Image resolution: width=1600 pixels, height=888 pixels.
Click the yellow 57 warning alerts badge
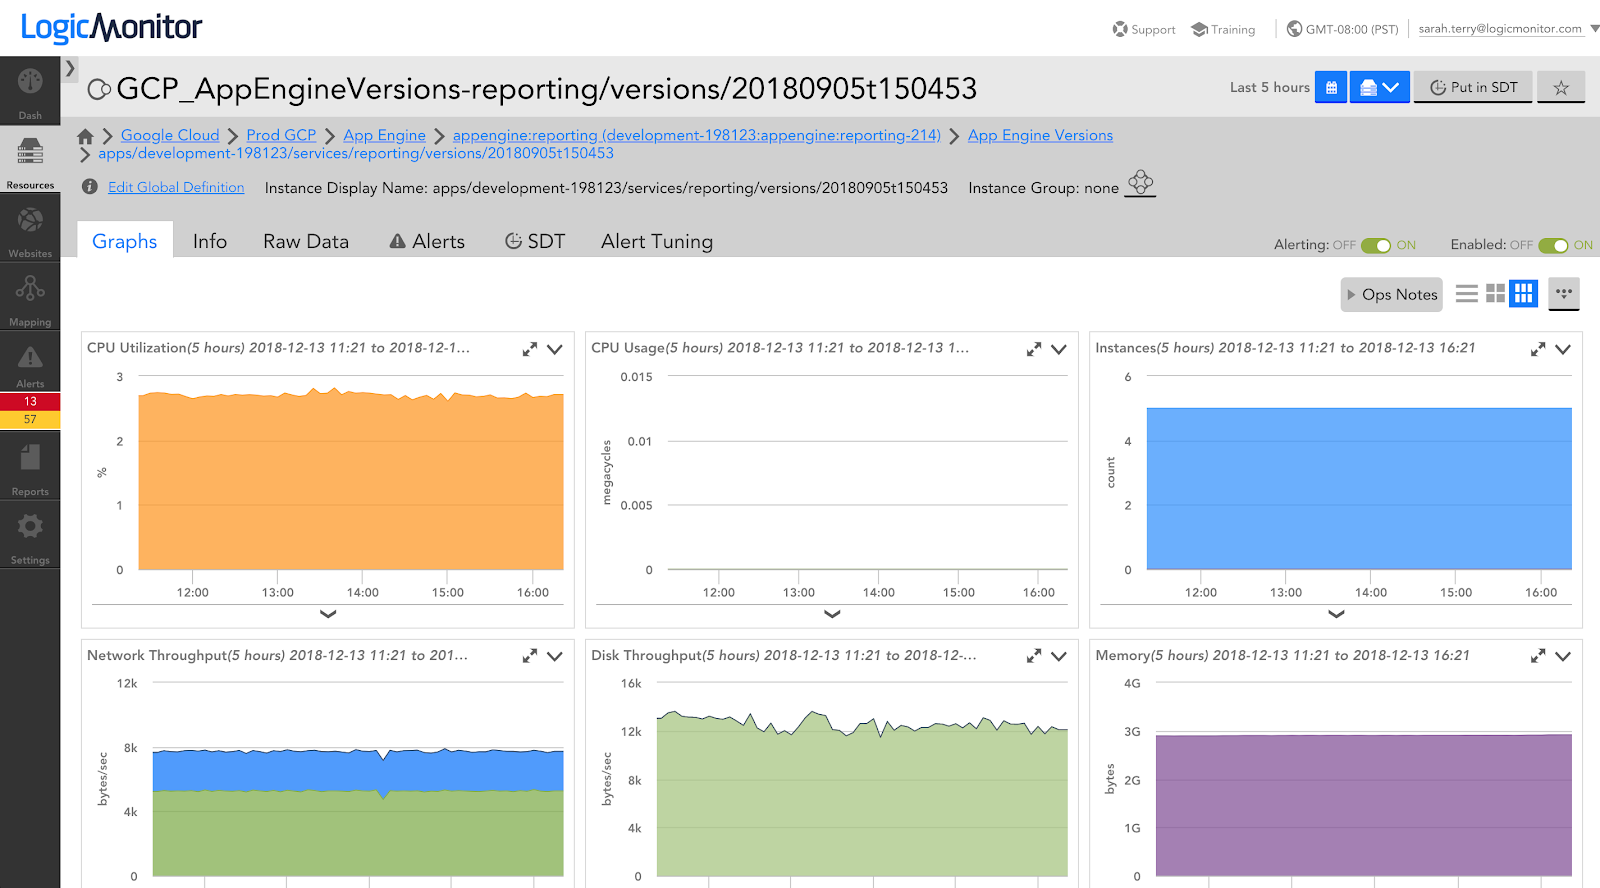[x=30, y=419]
